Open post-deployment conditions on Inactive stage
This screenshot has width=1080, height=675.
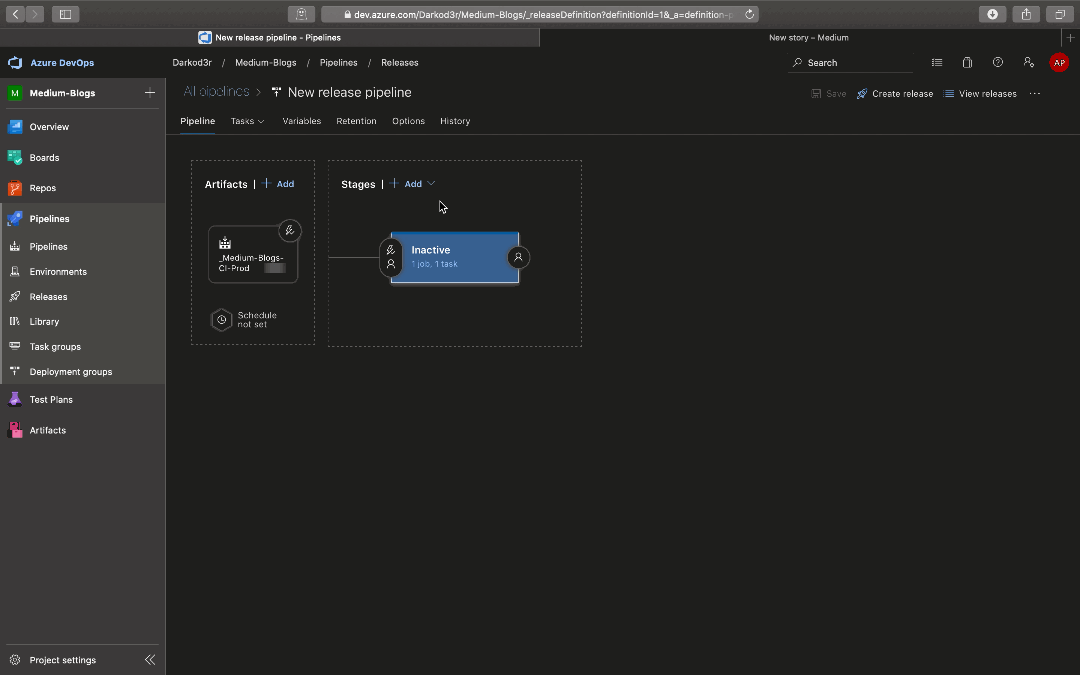point(518,257)
